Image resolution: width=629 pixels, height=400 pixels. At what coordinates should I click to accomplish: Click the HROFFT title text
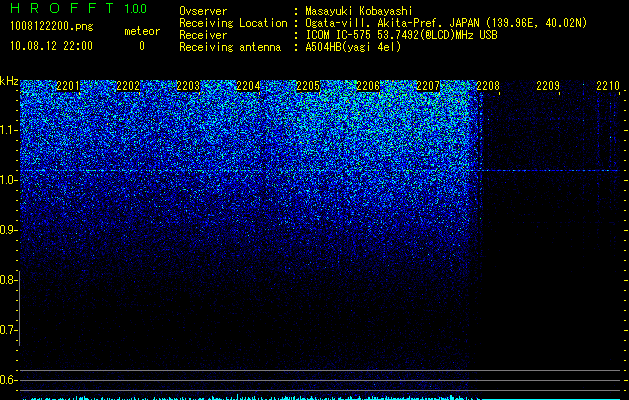[x=62, y=8]
